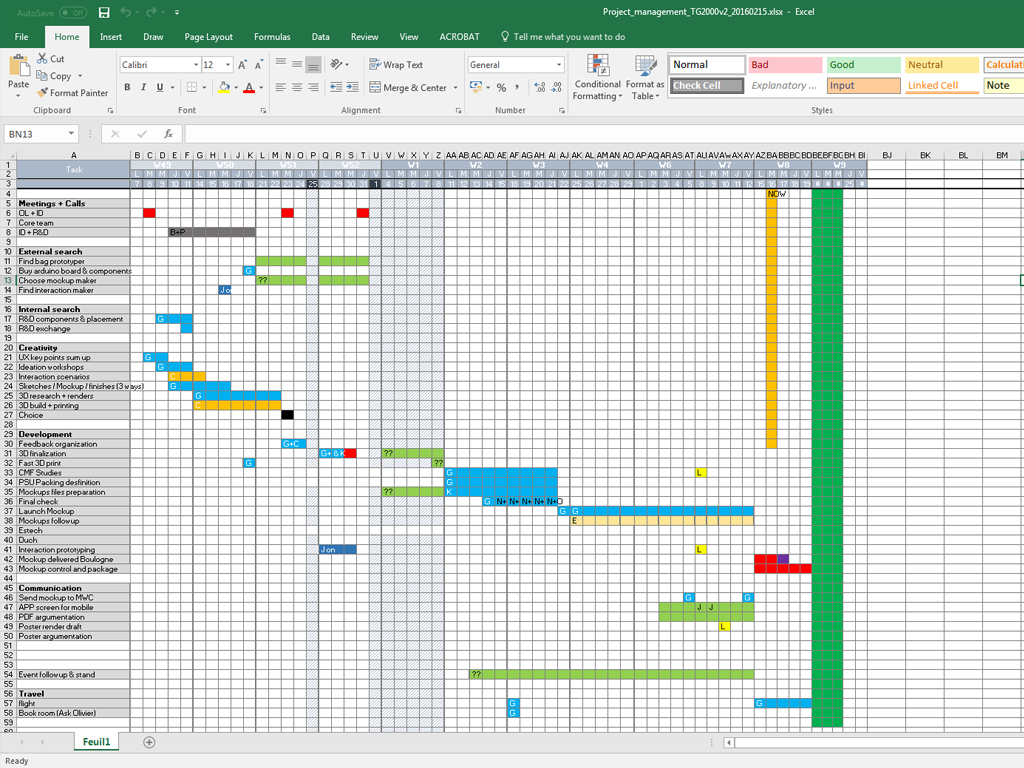Add a new sheet with plus icon
Viewport: 1024px width, 768px height.
149,742
